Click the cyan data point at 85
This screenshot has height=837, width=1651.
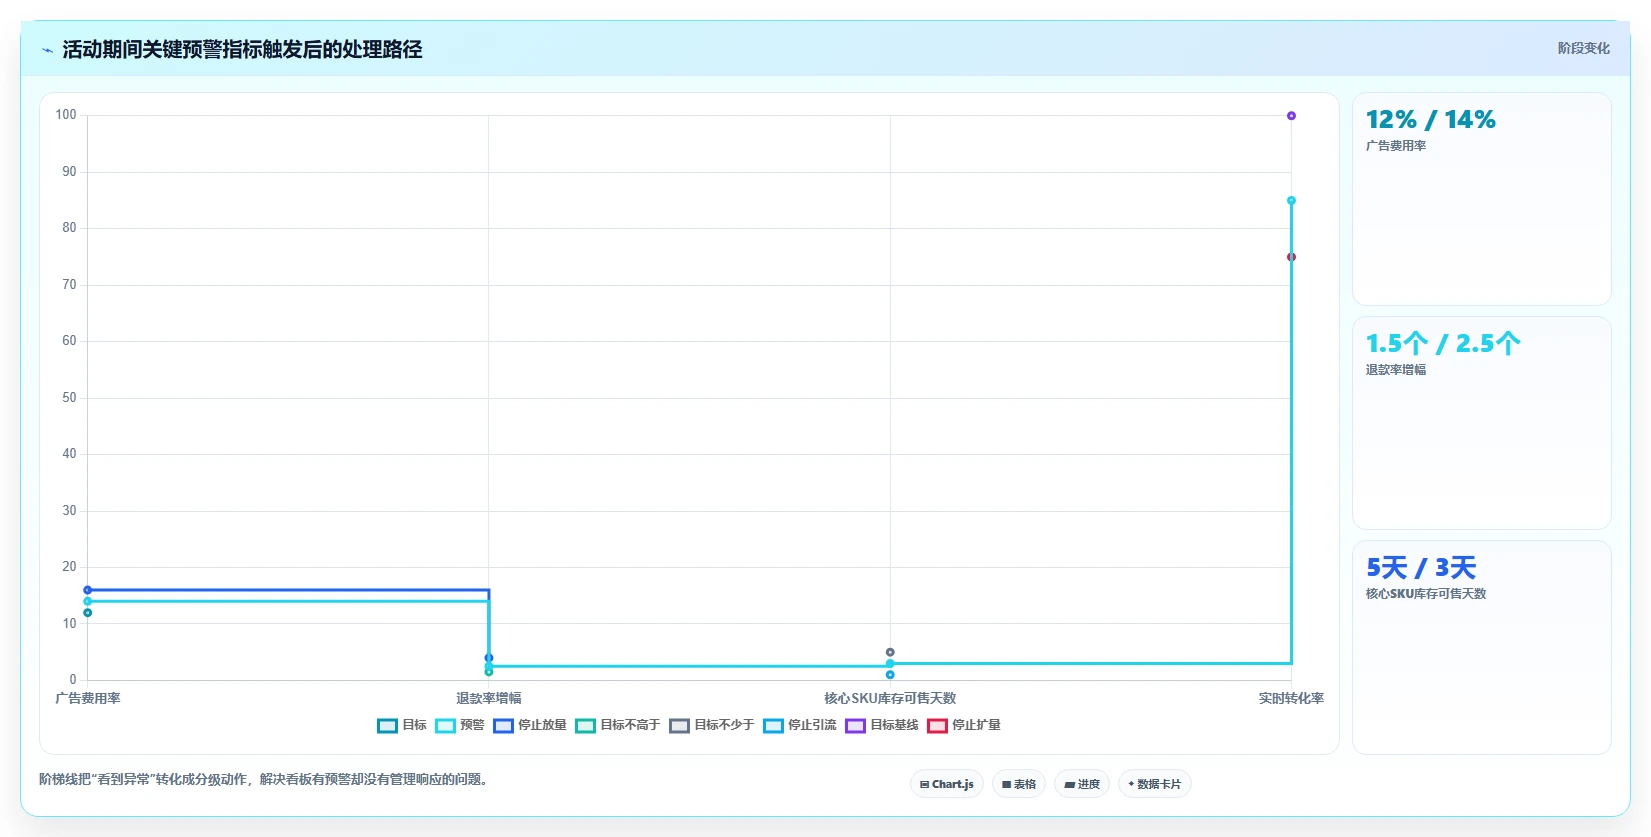pos(1291,201)
